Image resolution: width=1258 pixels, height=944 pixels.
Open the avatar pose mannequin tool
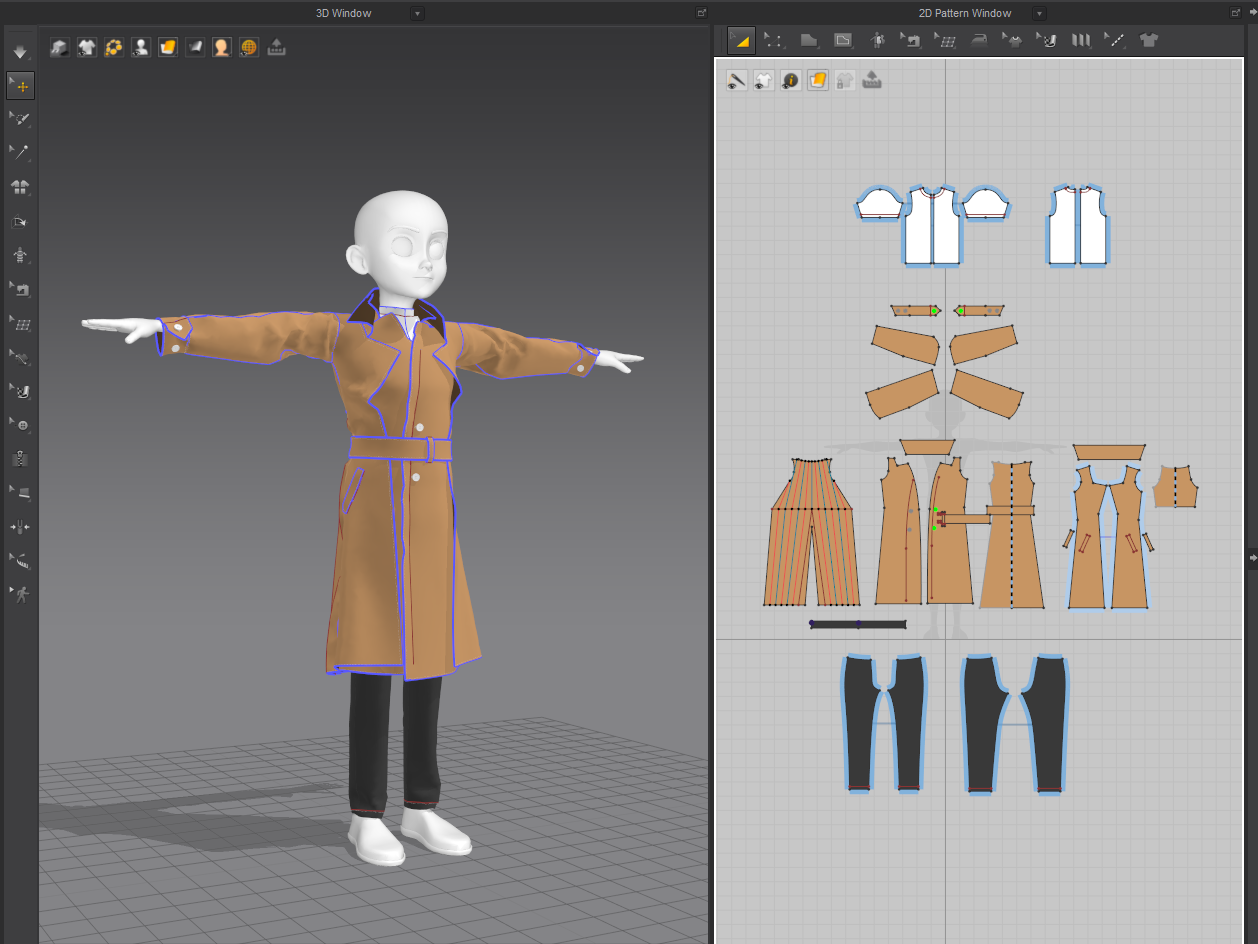(x=20, y=255)
